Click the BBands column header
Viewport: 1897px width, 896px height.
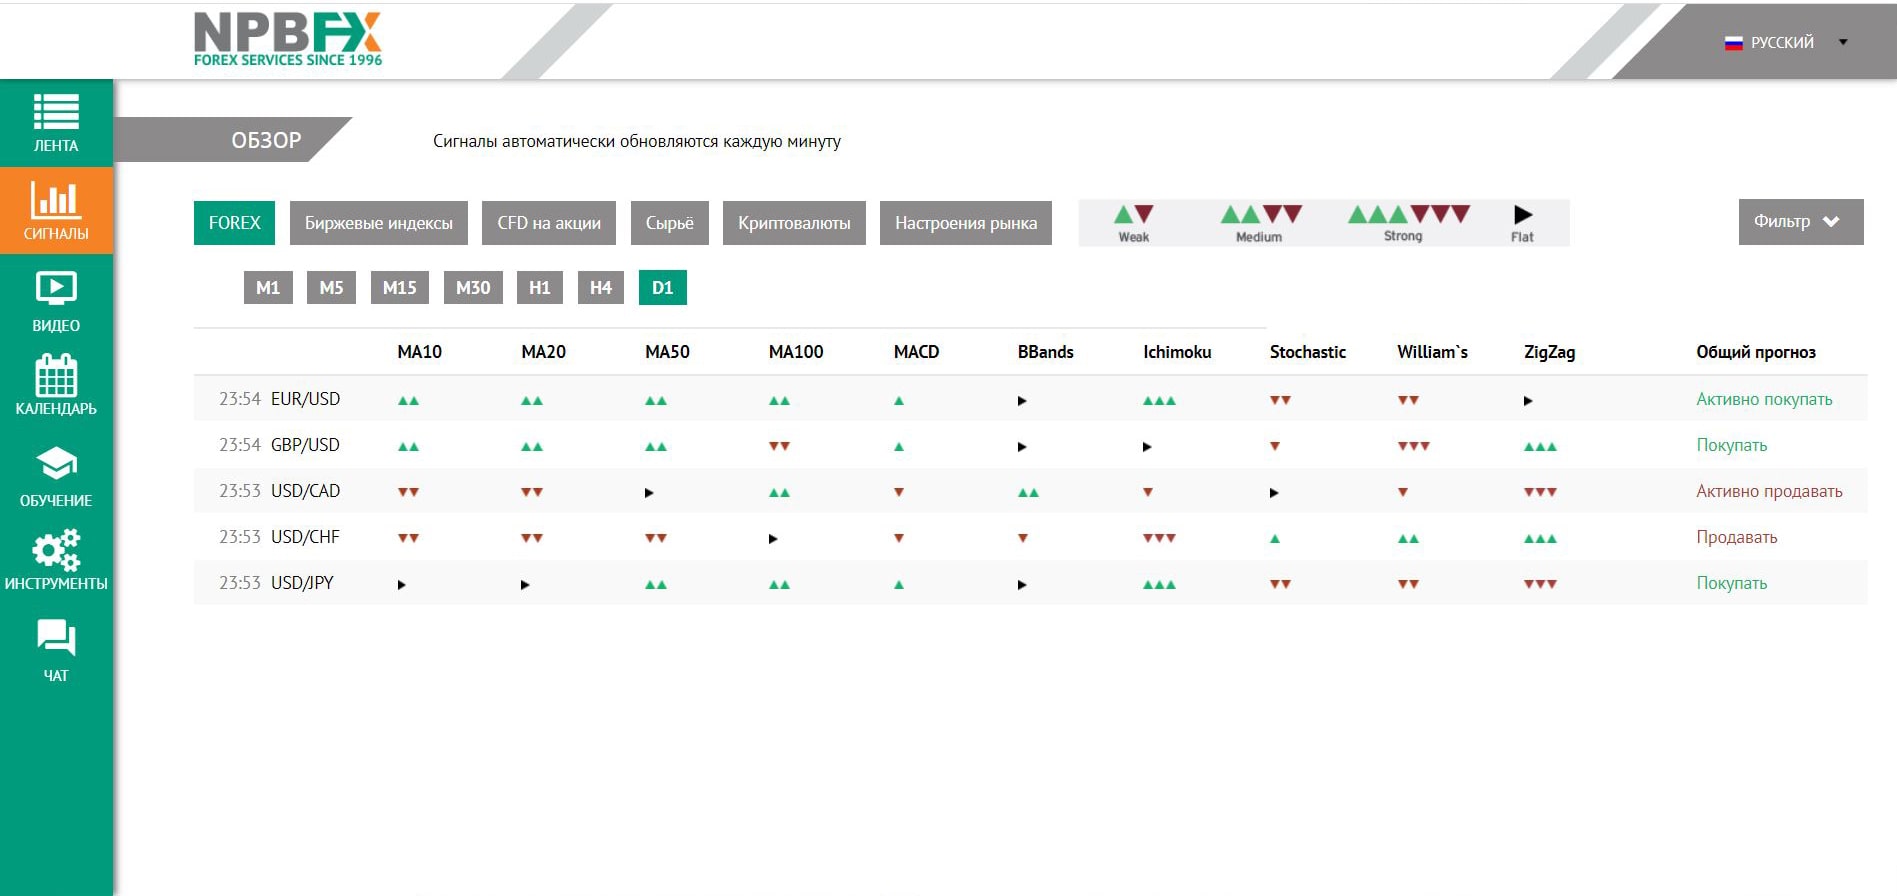click(x=1045, y=352)
